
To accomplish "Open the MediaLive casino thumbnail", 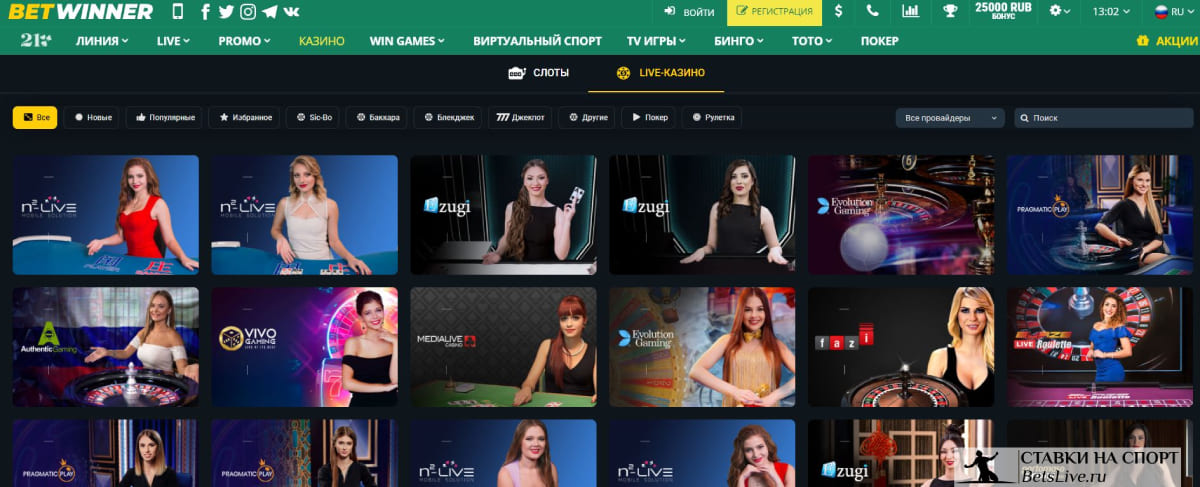I will [x=503, y=347].
